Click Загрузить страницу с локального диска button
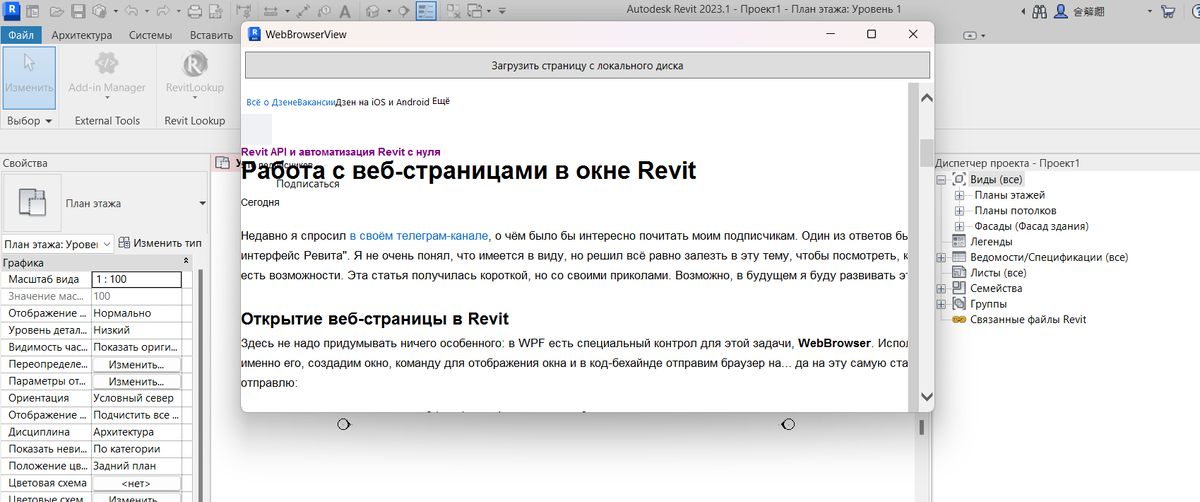 point(587,65)
